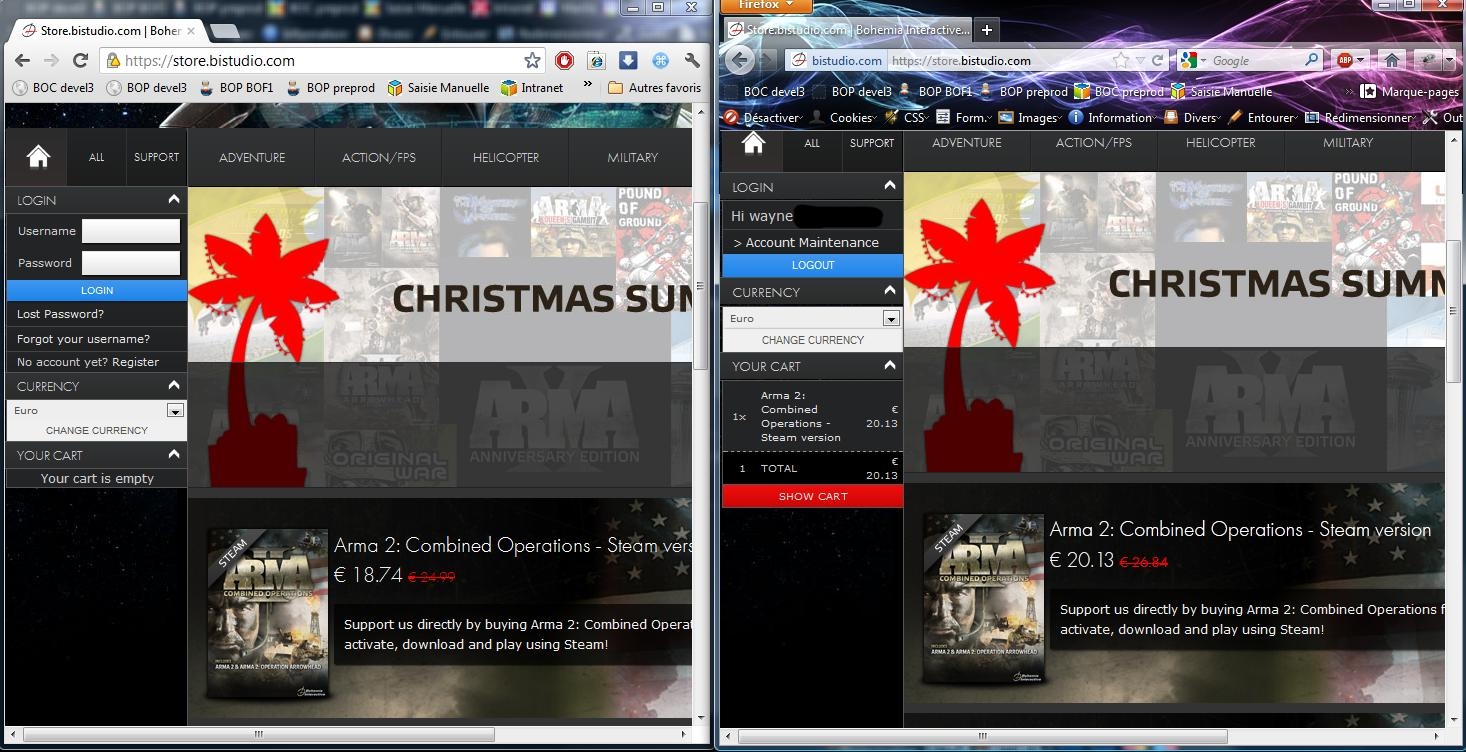Click Chrome's horizontal scrollbar thumb

coord(258,734)
